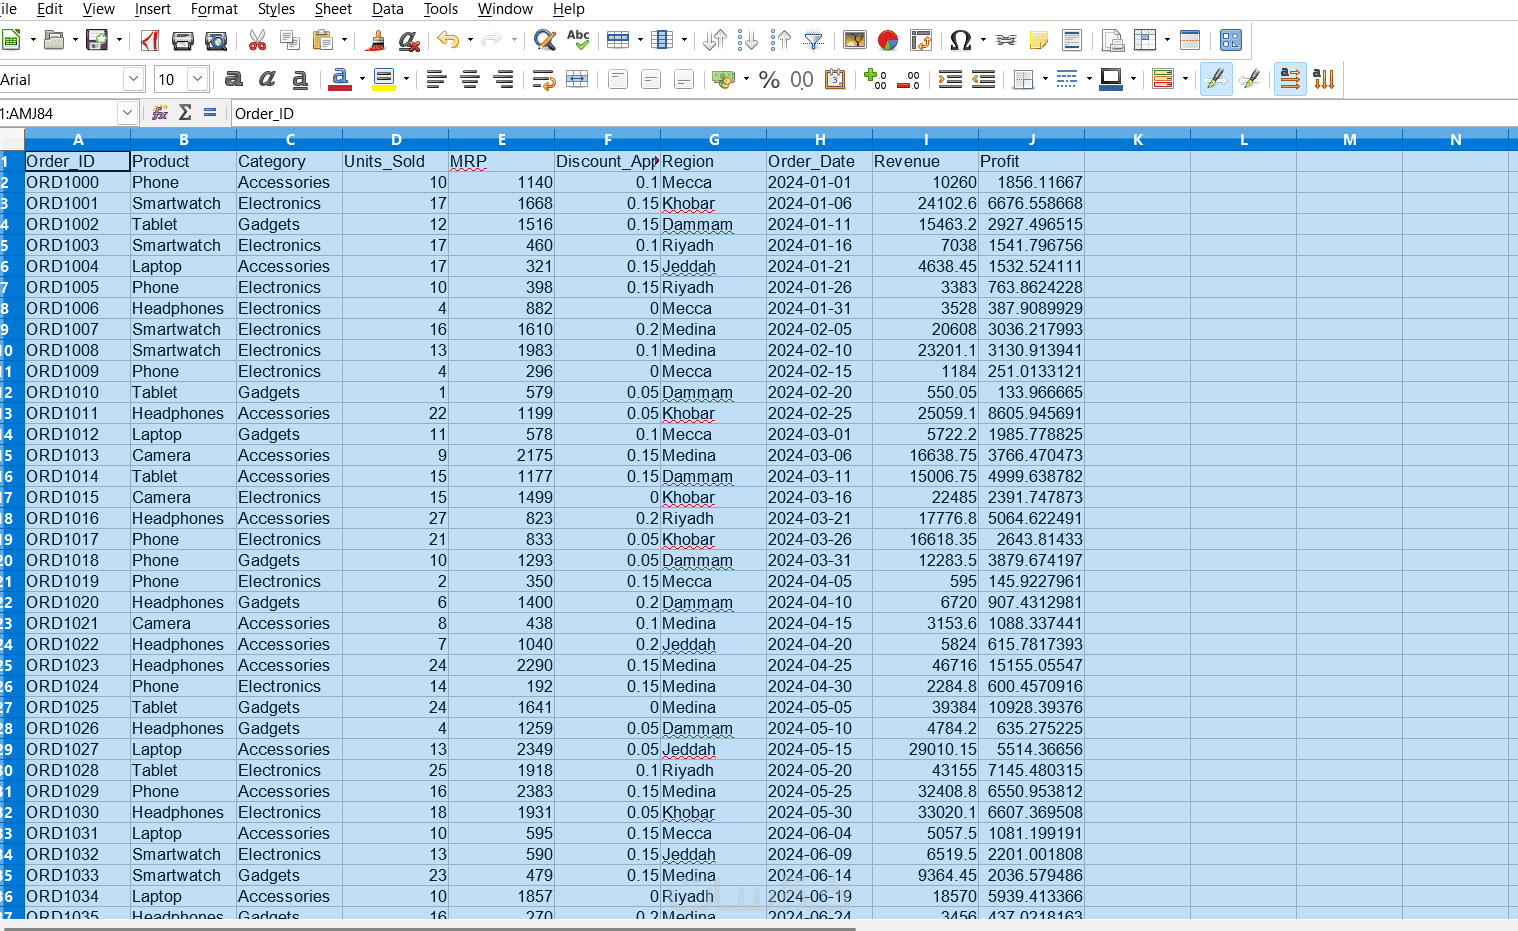Format cells as date
The width and height of the screenshot is (1518, 931).
(x=835, y=79)
